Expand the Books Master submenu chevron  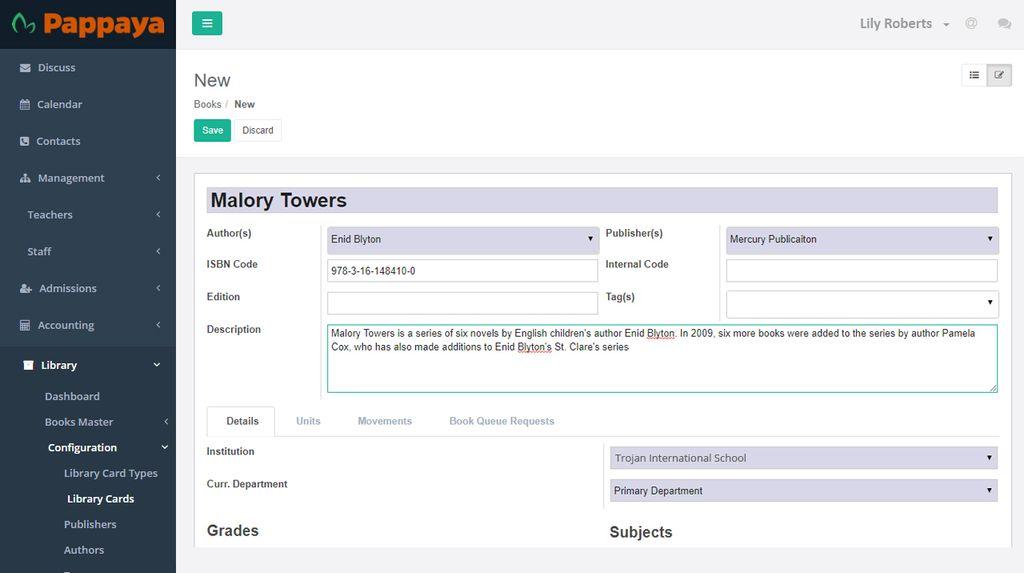tap(166, 422)
